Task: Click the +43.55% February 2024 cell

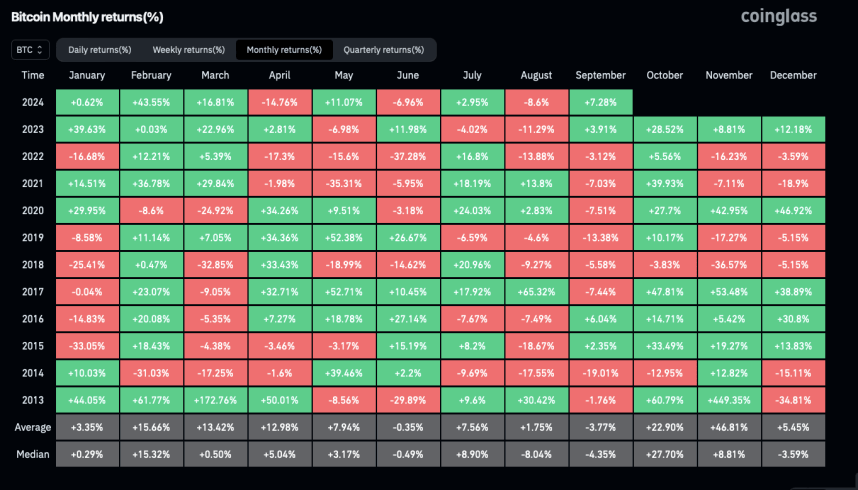Action: pos(151,101)
